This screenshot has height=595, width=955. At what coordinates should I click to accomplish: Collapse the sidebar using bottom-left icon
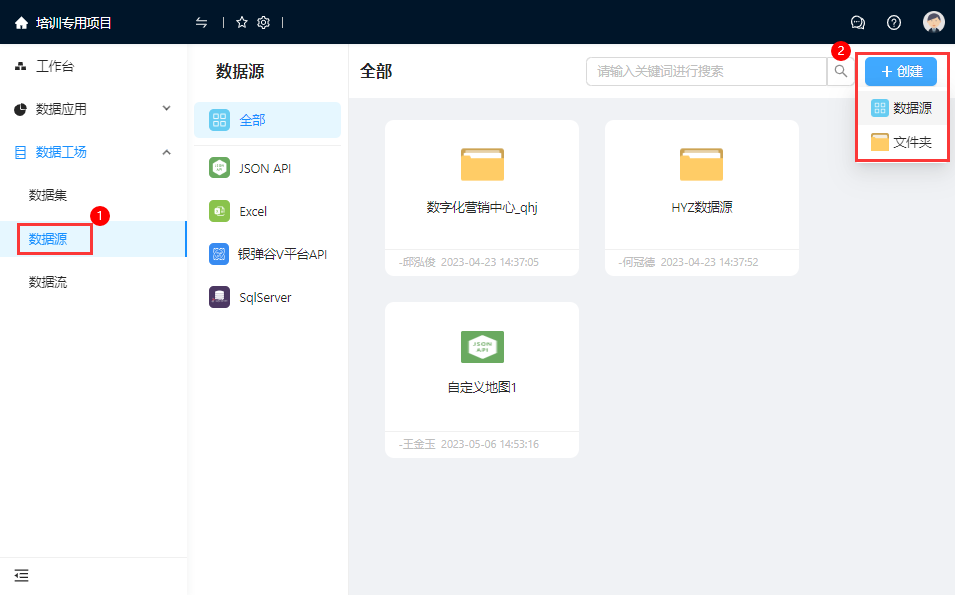[x=21, y=575]
